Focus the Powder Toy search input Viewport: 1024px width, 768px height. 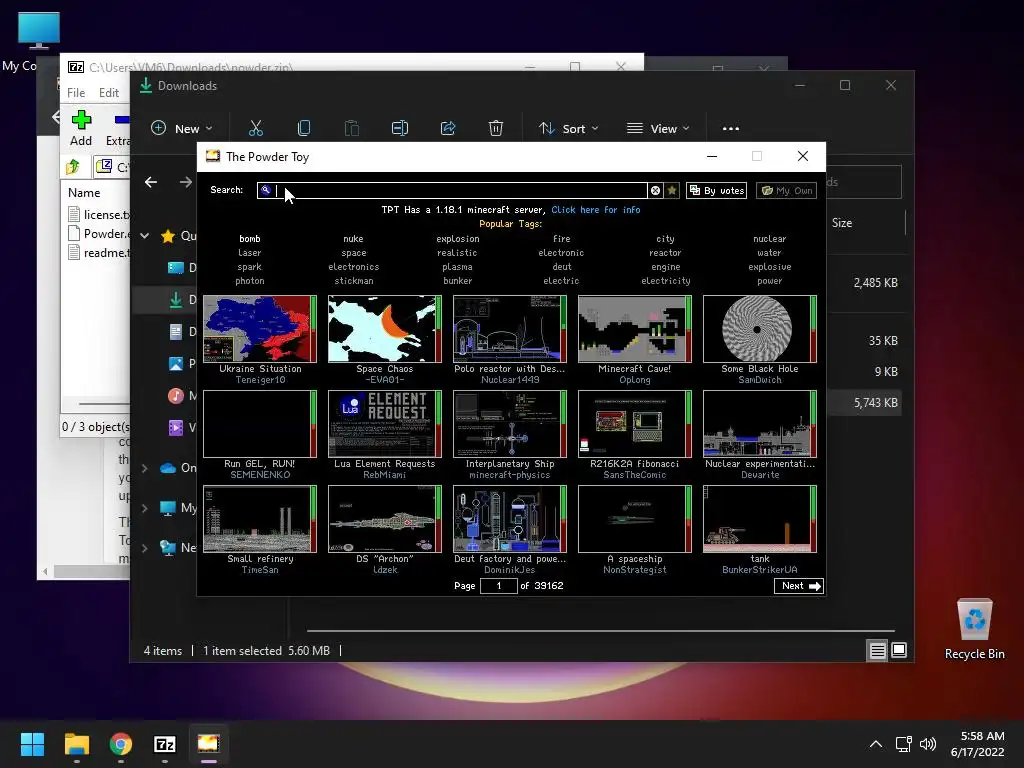(x=452, y=190)
